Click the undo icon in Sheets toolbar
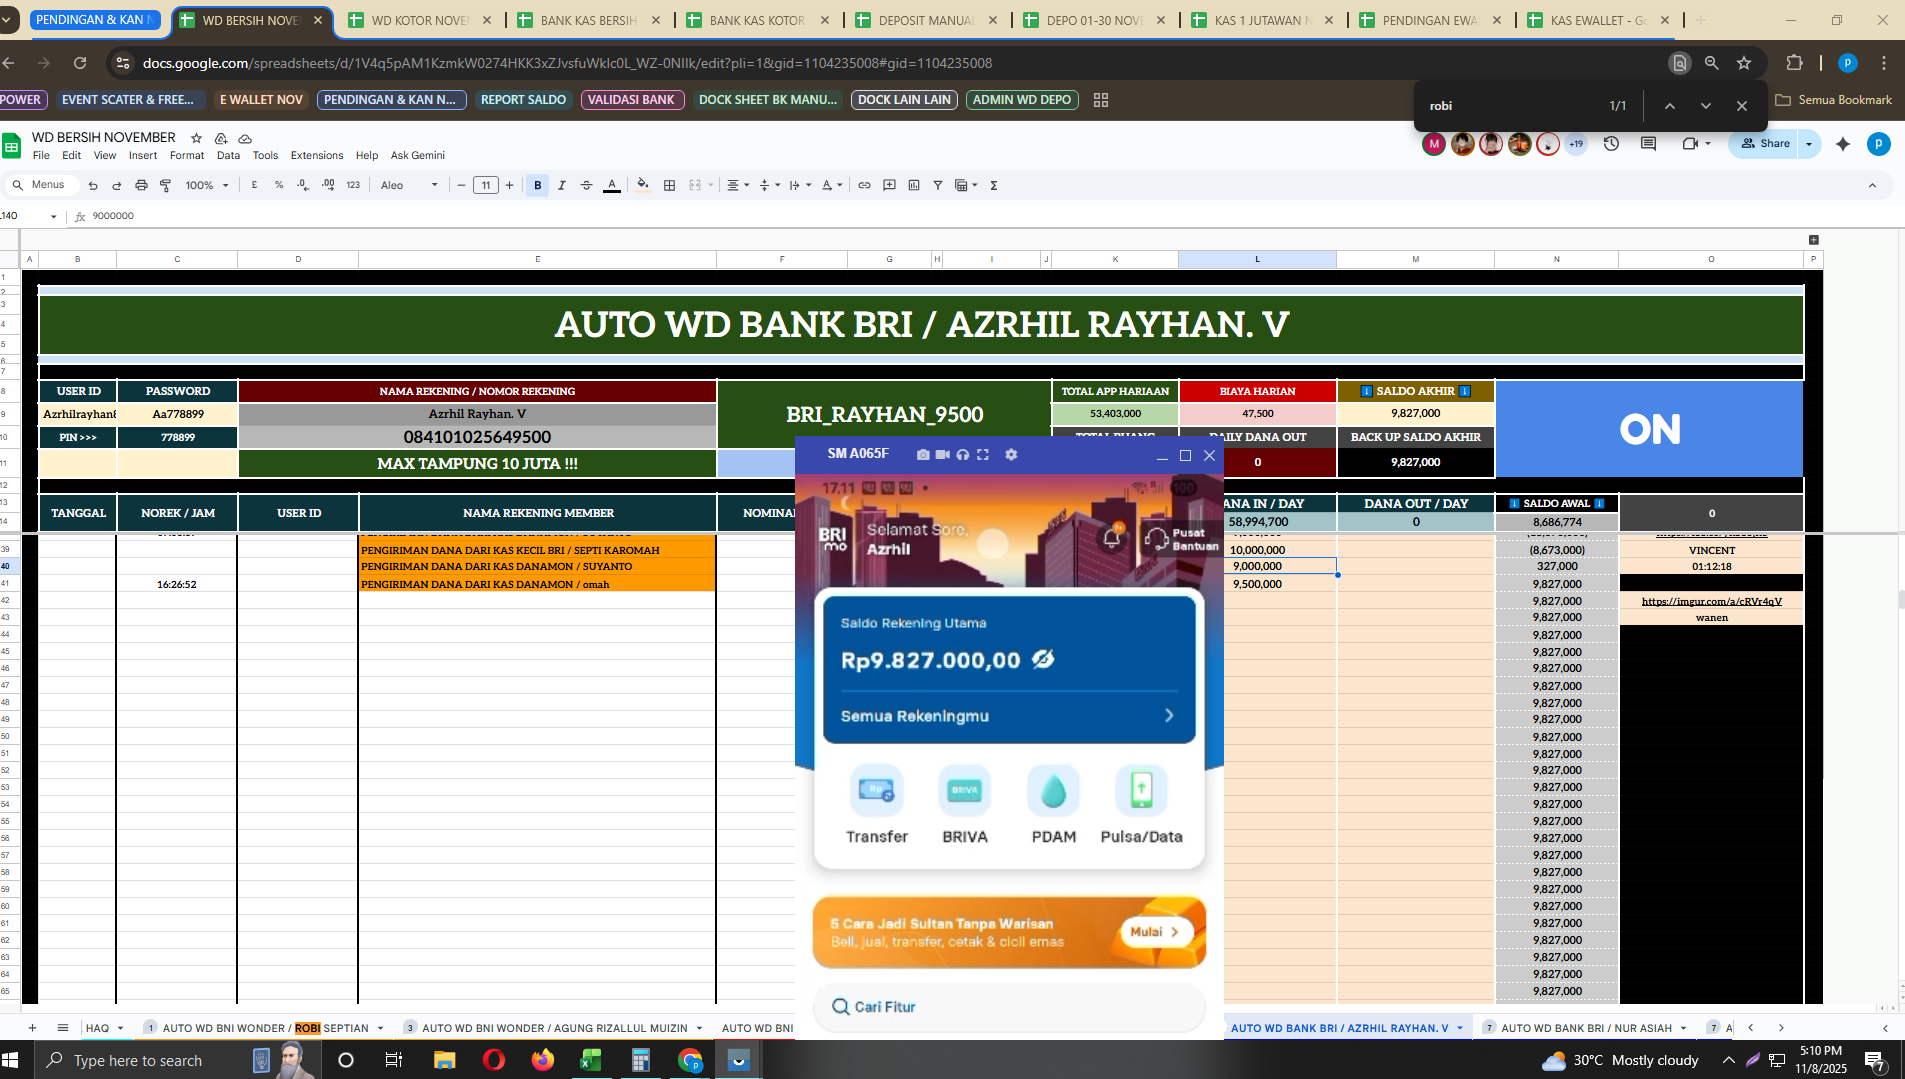1905x1079 pixels. (x=93, y=185)
